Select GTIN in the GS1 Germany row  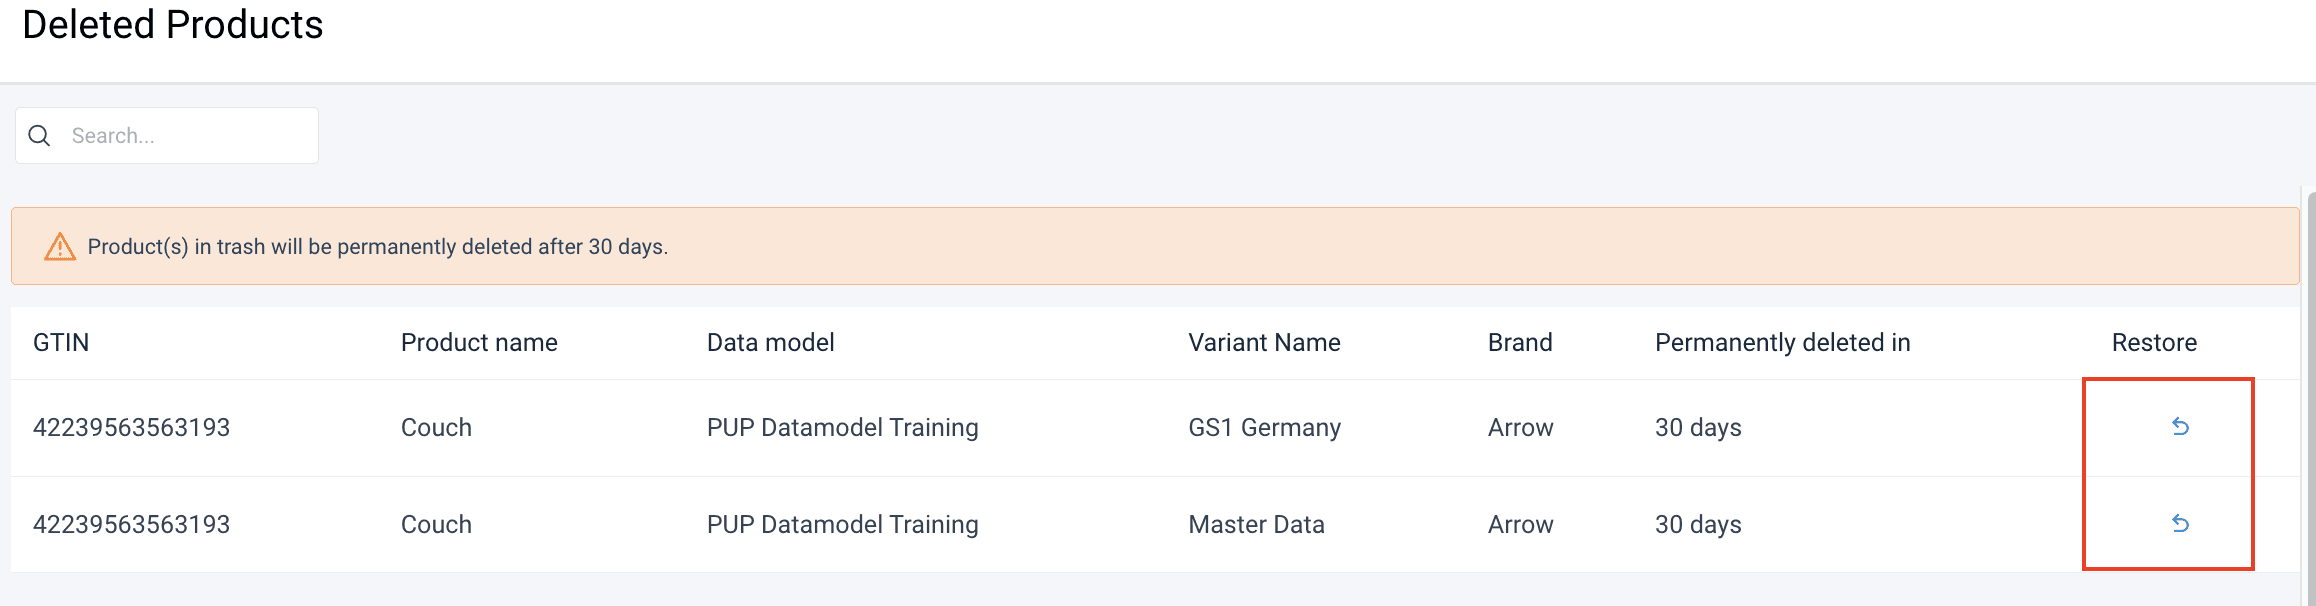click(131, 428)
